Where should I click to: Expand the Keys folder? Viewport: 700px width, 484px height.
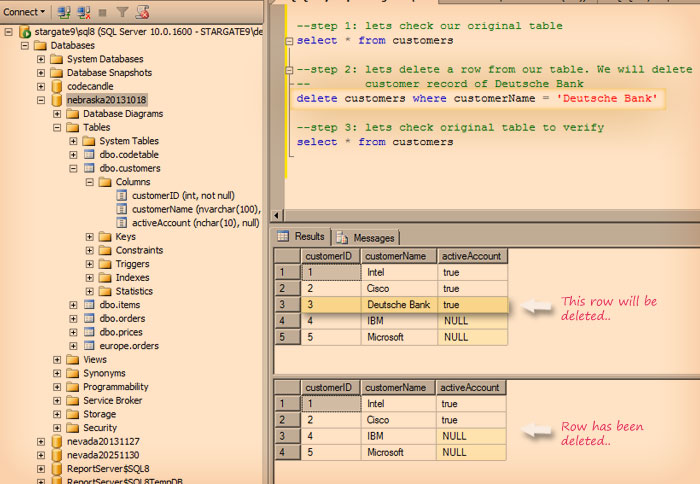pyautogui.click(x=89, y=237)
